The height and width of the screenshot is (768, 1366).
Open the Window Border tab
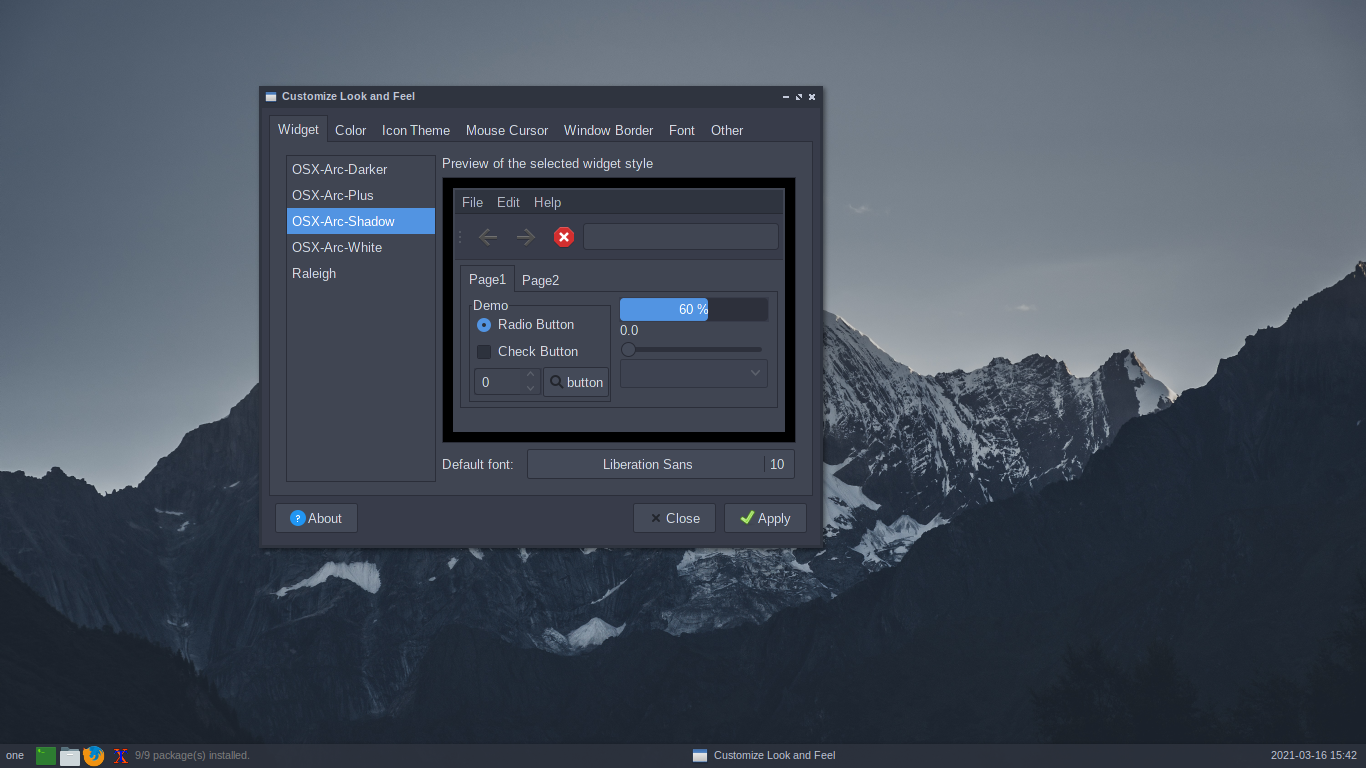[609, 130]
